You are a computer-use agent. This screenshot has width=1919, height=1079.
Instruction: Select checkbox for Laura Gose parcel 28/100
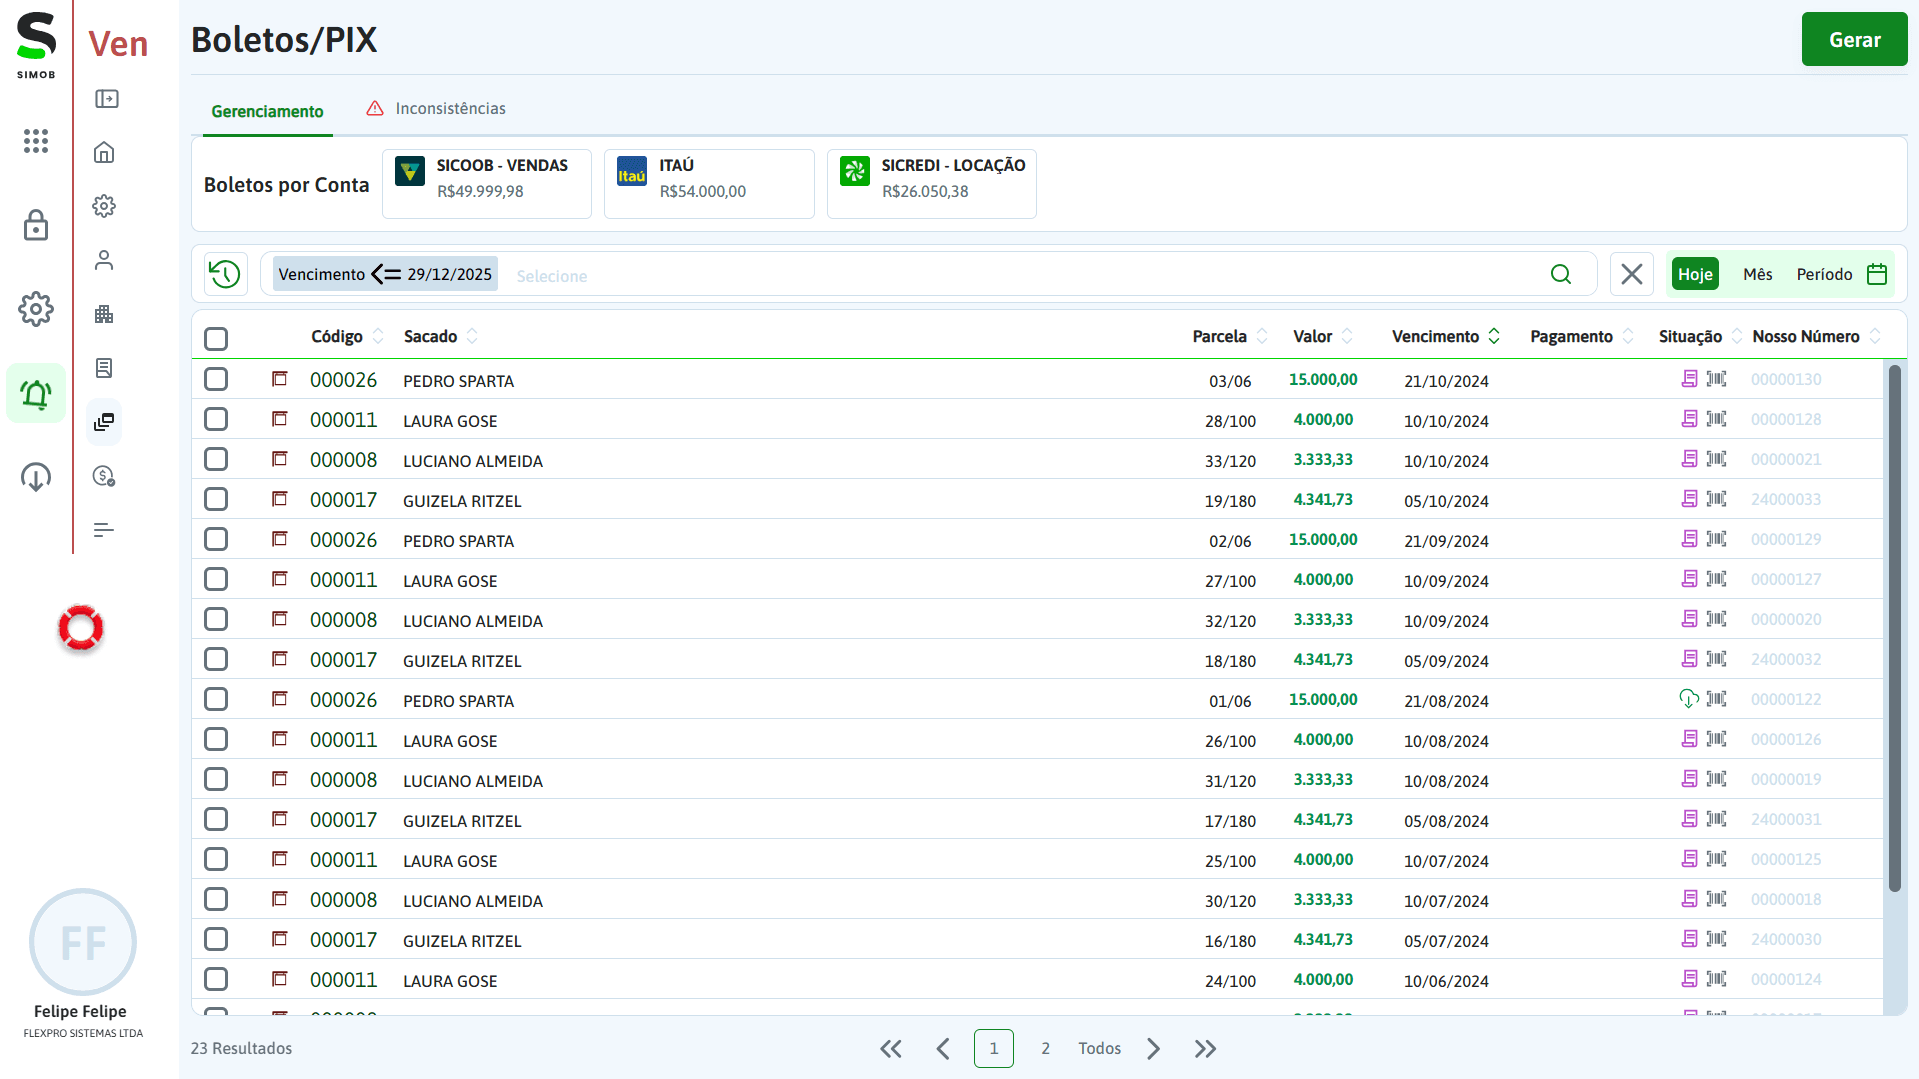click(216, 419)
